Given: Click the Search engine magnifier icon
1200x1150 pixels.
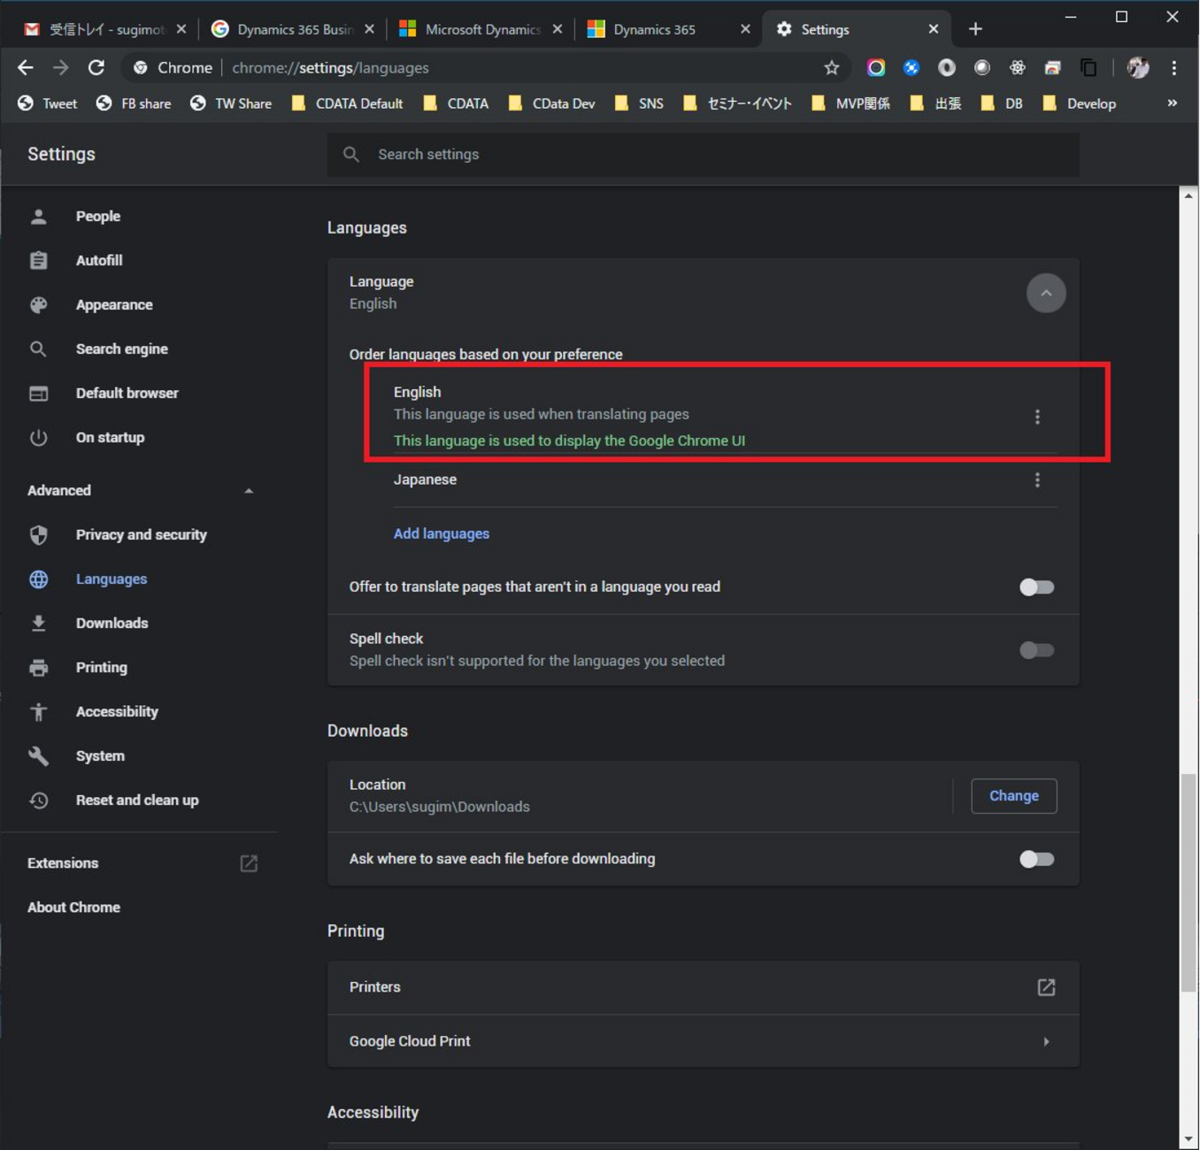Looking at the screenshot, I should pos(38,349).
